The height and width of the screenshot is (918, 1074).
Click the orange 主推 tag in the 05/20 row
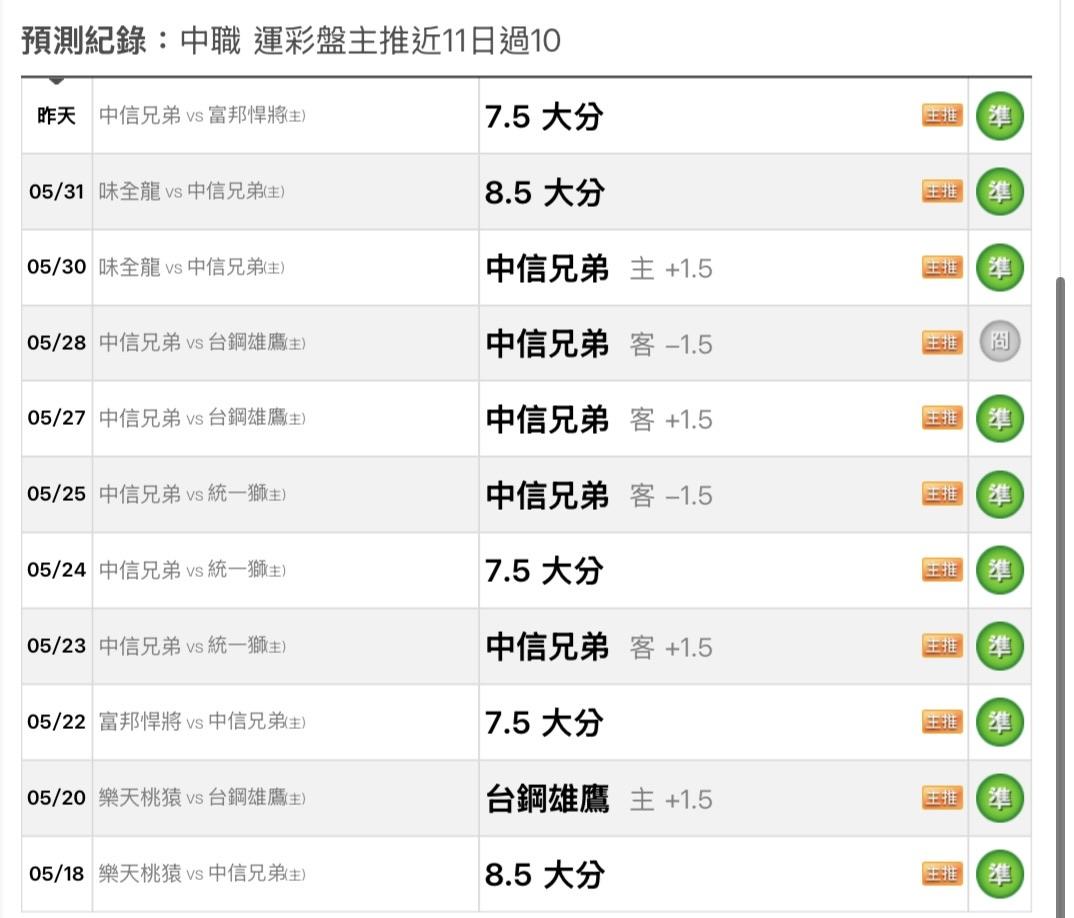point(942,798)
